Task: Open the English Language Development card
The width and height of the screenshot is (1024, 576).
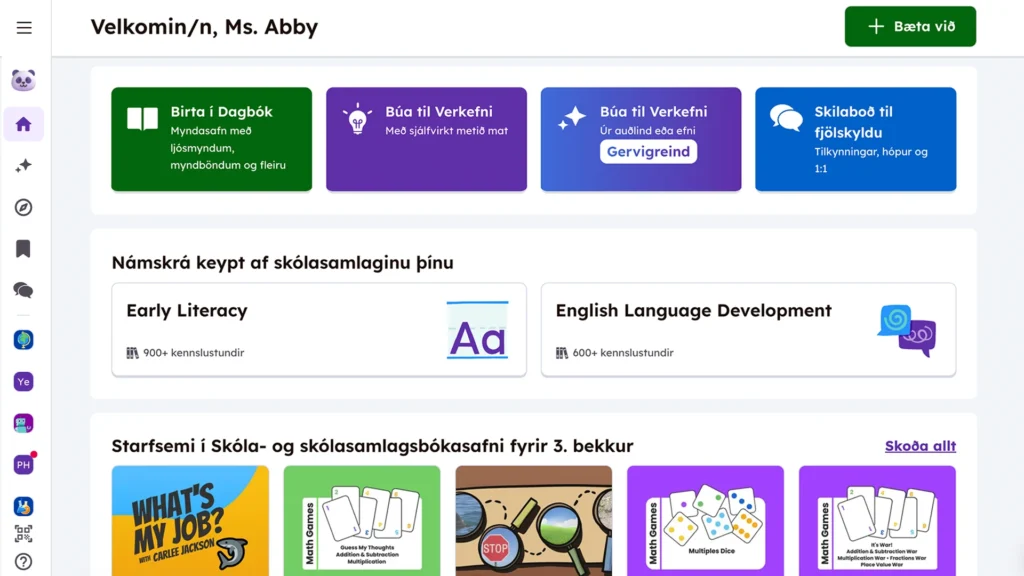Action: (748, 329)
